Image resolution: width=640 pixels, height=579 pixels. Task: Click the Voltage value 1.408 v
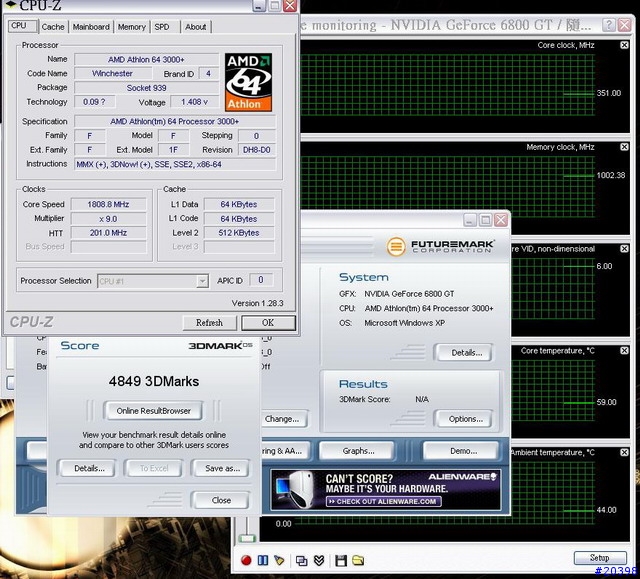tap(194, 102)
